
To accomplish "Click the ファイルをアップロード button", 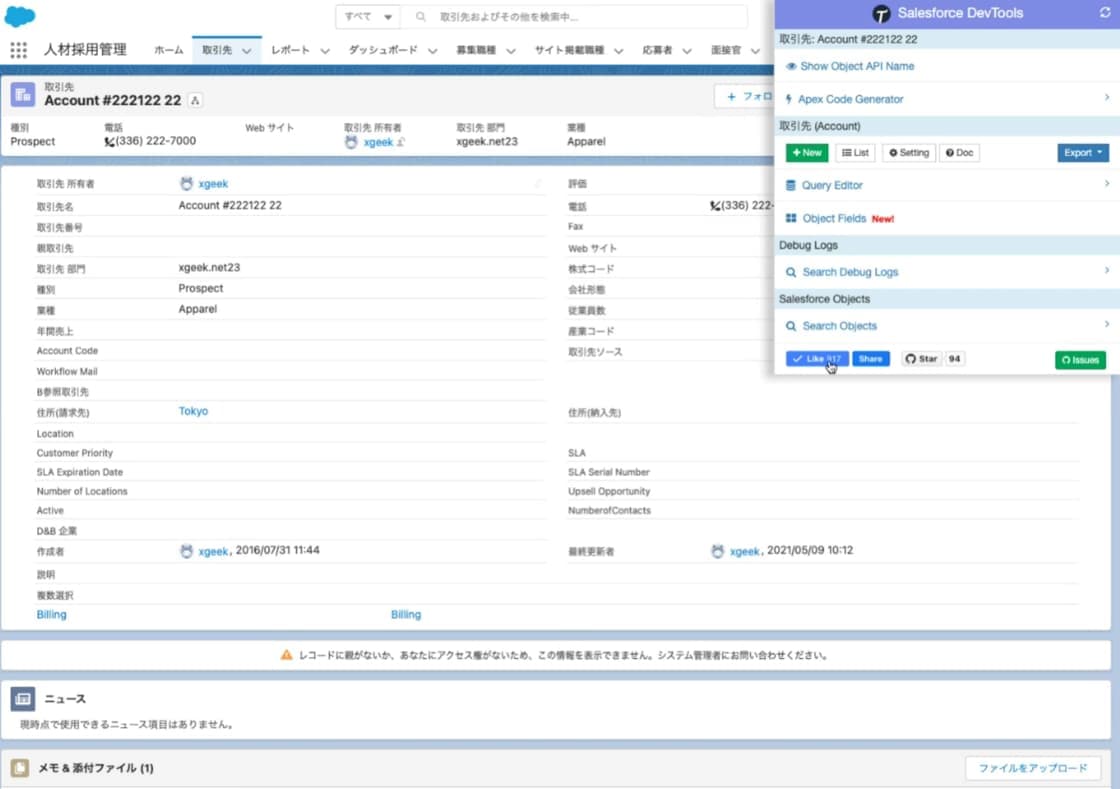I will 1033,768.
